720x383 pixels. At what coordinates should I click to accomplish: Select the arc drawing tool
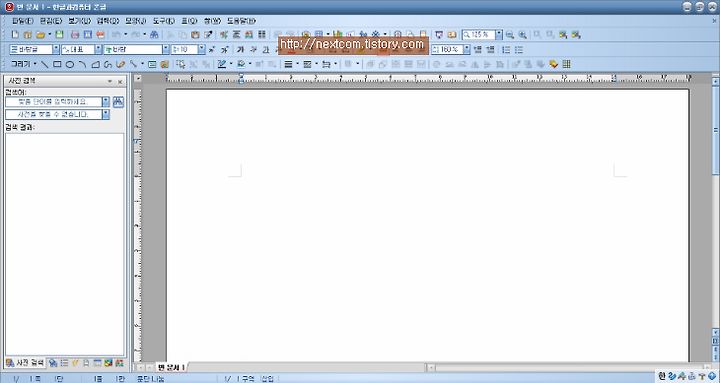click(x=82, y=64)
